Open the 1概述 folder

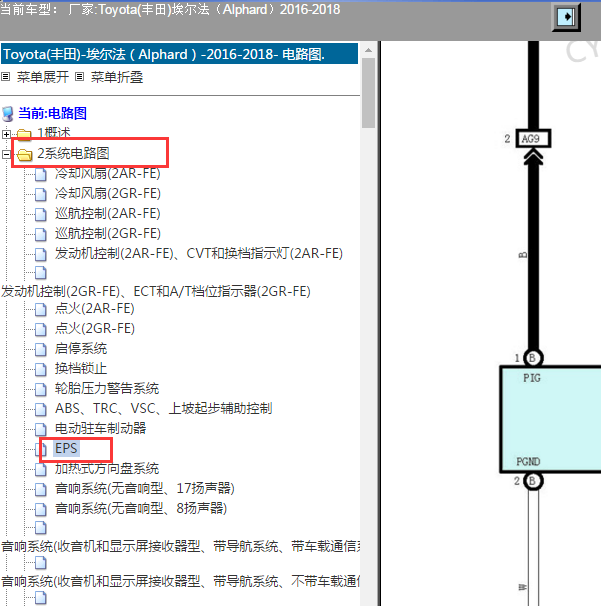click(x=53, y=133)
